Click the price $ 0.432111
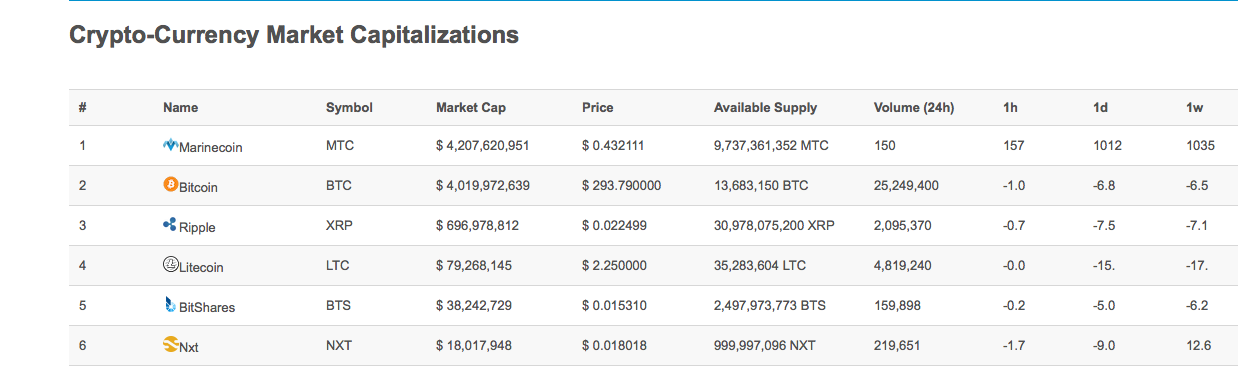 click(613, 145)
